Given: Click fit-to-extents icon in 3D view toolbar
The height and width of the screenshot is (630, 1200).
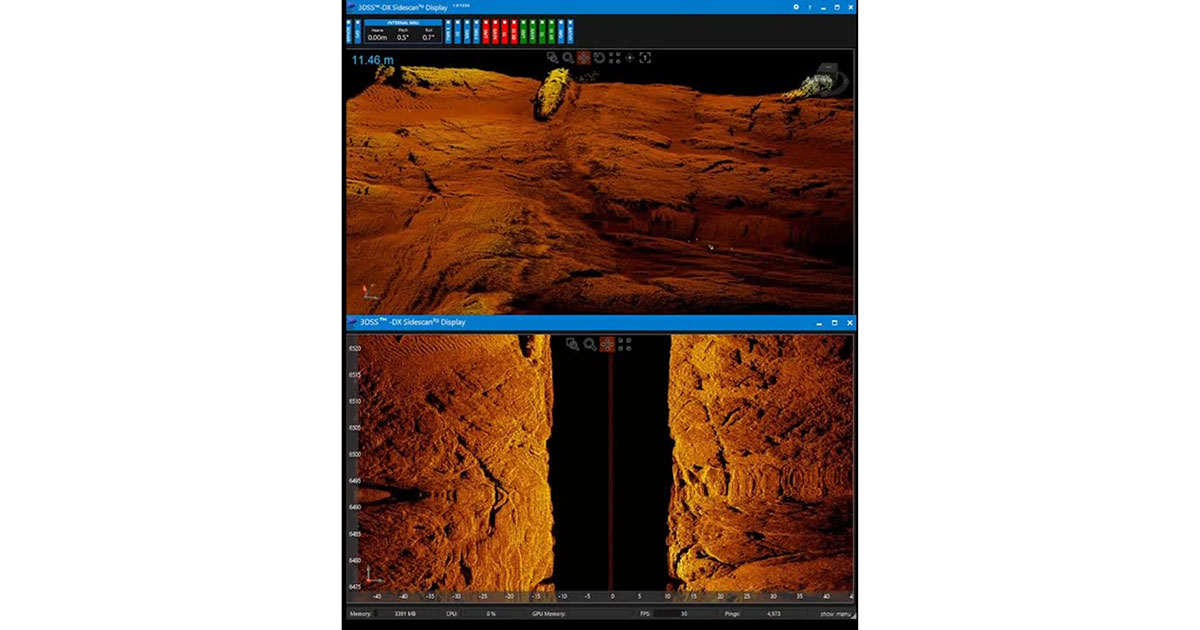Looking at the screenshot, I should (614, 58).
